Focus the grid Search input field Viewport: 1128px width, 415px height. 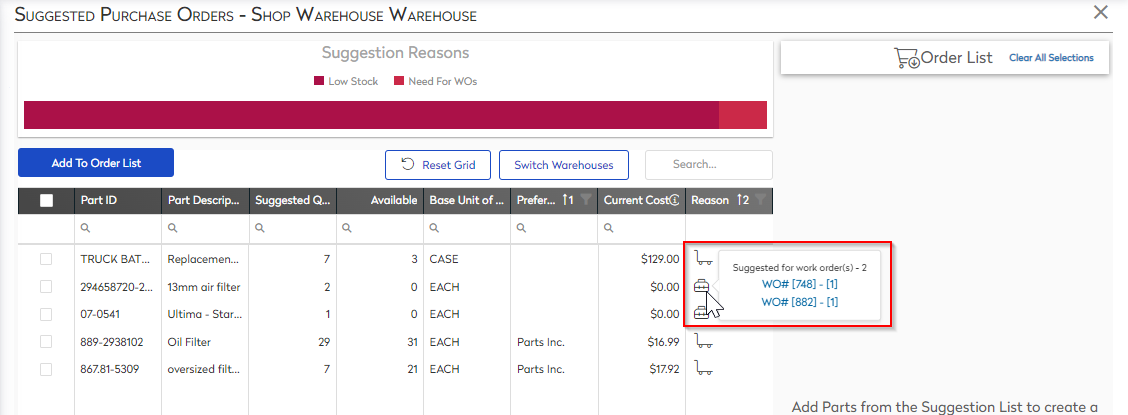[708, 165]
